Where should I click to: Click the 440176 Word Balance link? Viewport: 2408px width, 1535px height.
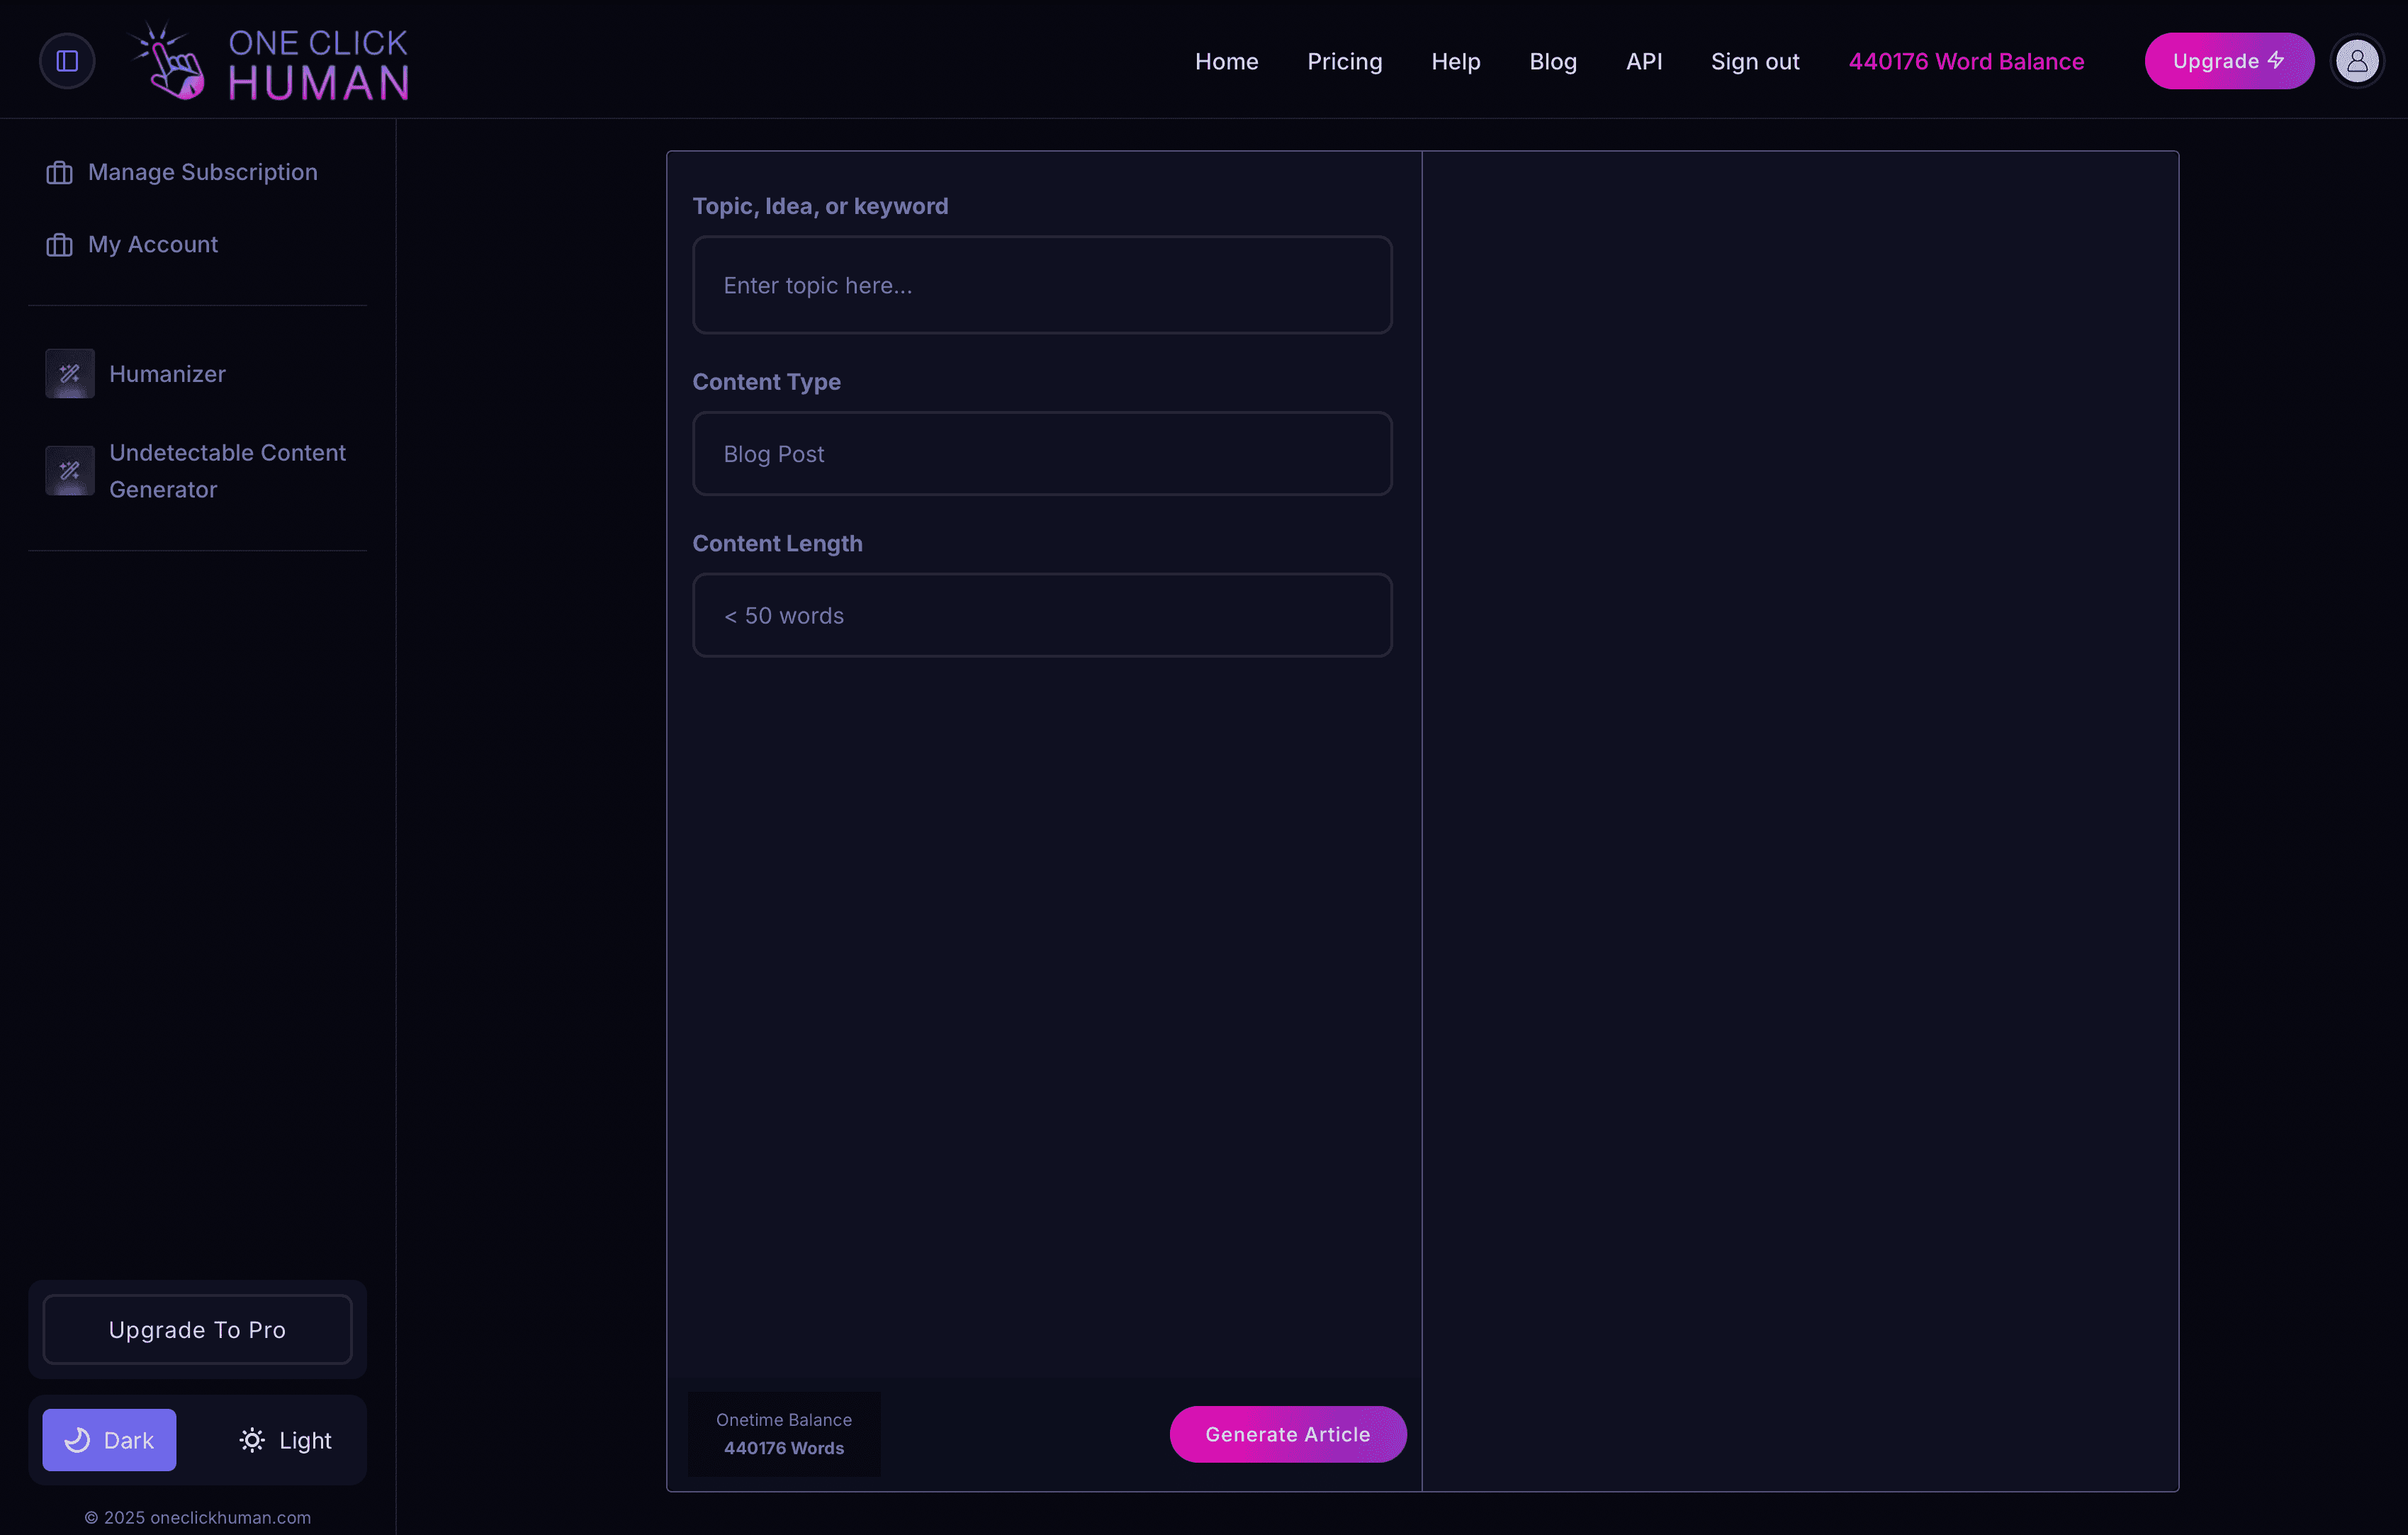(1966, 61)
